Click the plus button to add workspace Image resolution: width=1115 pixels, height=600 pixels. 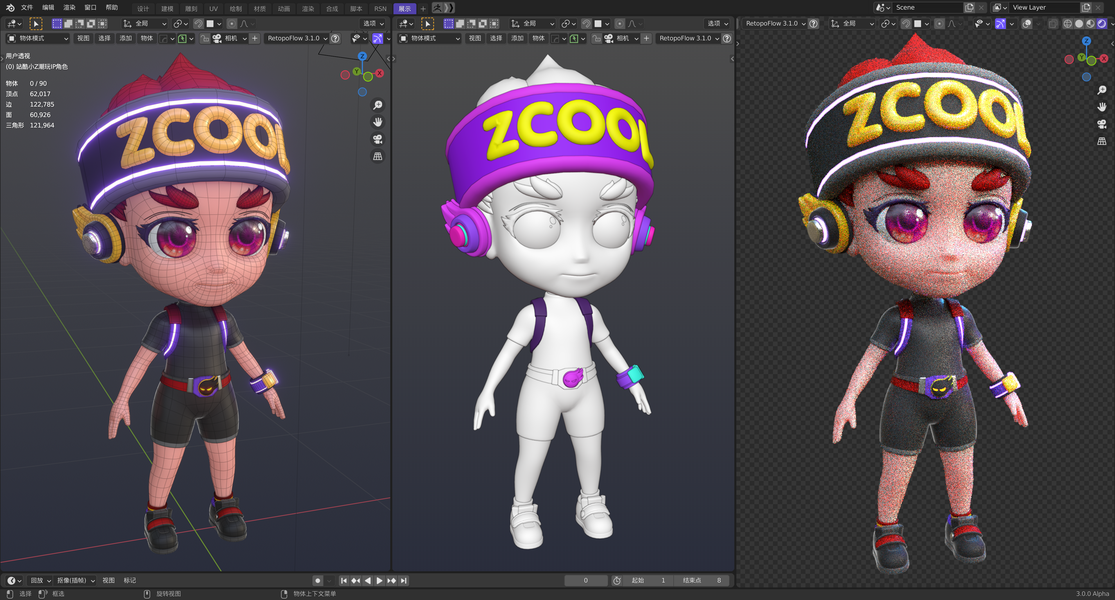(x=423, y=9)
